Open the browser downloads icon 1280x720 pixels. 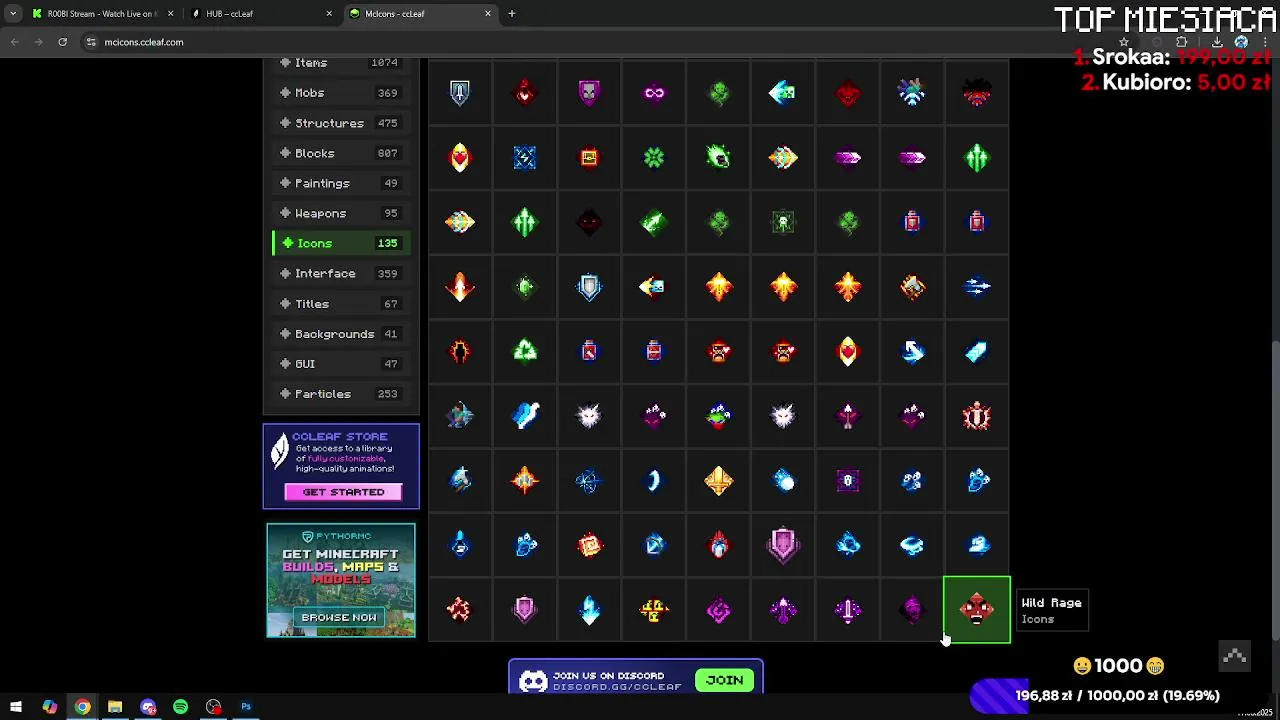click(1217, 42)
